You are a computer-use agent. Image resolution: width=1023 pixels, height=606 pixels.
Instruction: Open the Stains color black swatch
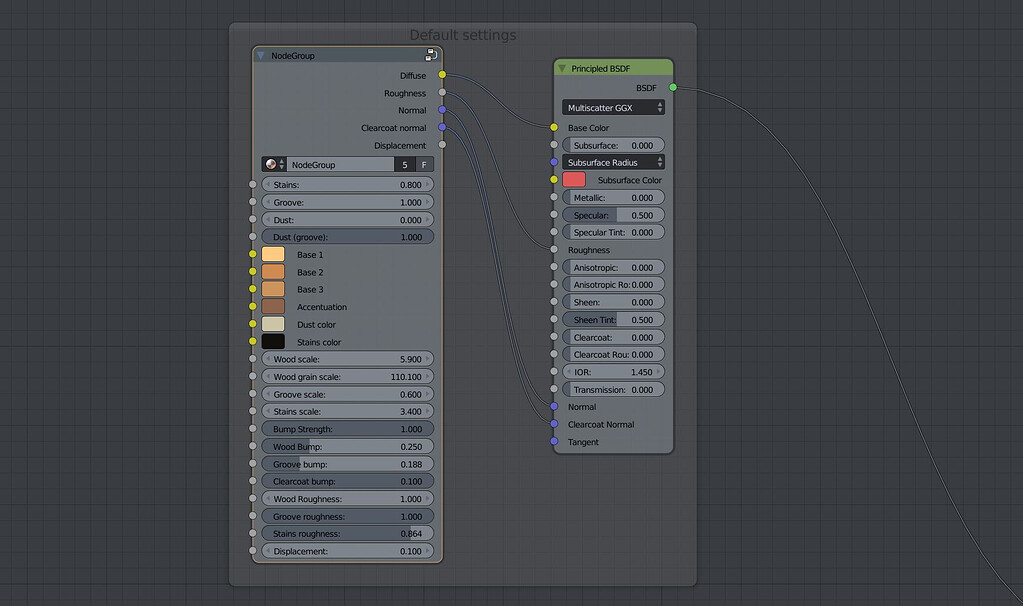pos(273,342)
